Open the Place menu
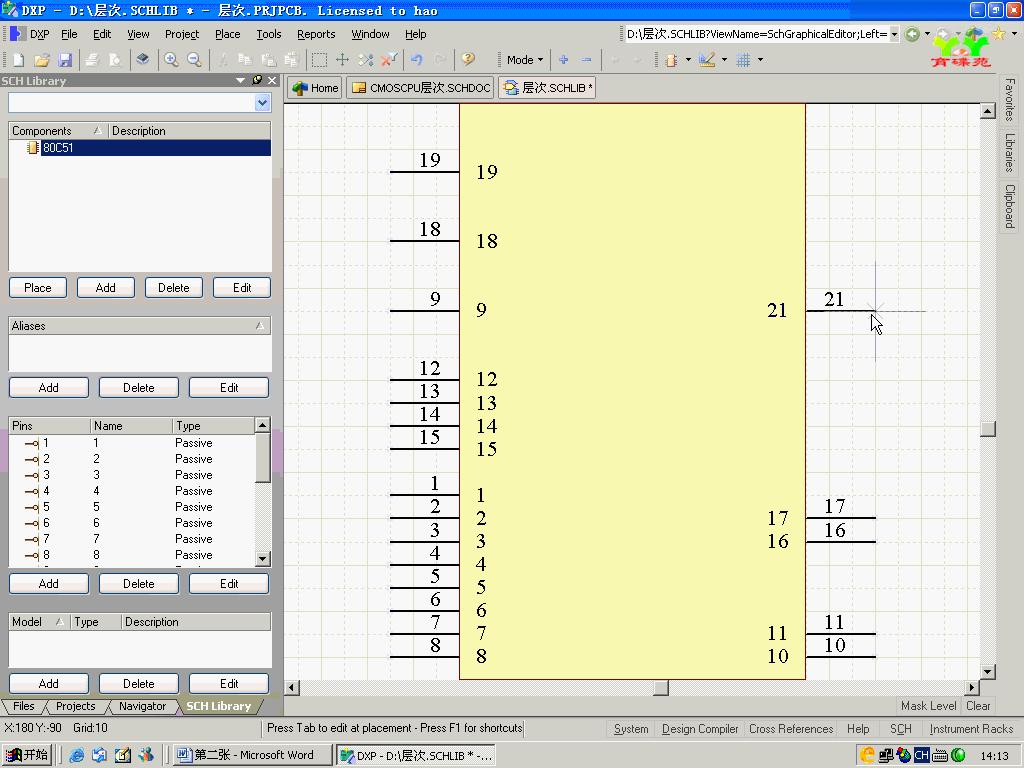This screenshot has height=768, width=1024. point(228,34)
